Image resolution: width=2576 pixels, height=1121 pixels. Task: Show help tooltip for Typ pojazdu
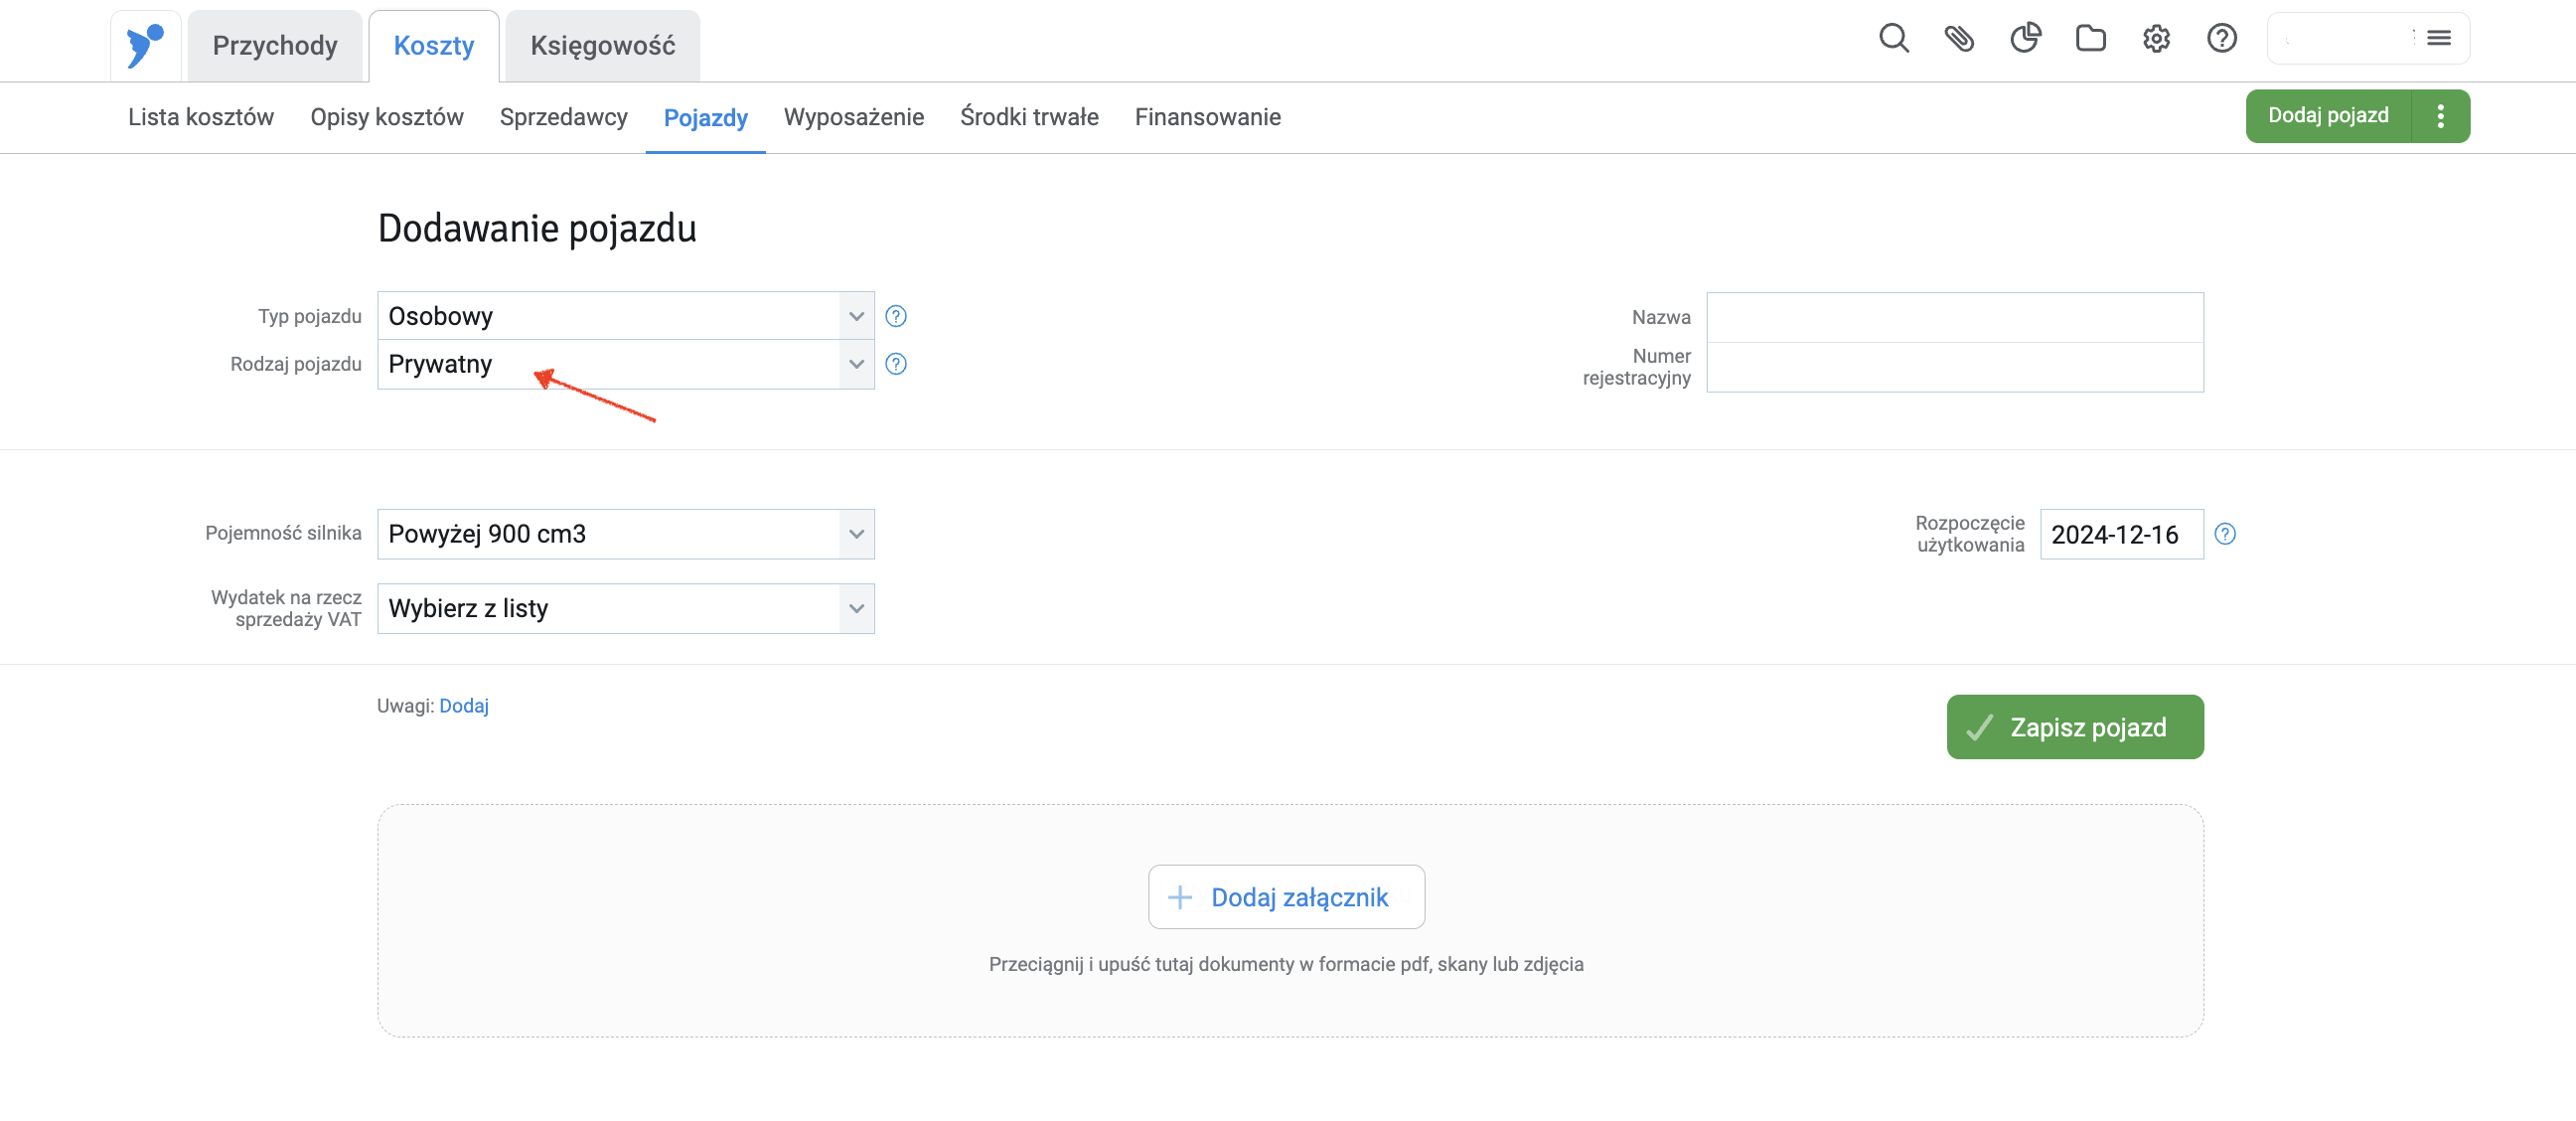(896, 316)
